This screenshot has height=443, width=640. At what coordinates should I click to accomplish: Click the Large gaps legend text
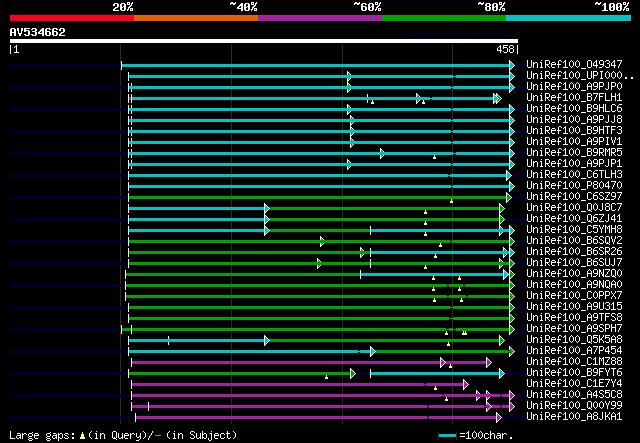point(123,435)
